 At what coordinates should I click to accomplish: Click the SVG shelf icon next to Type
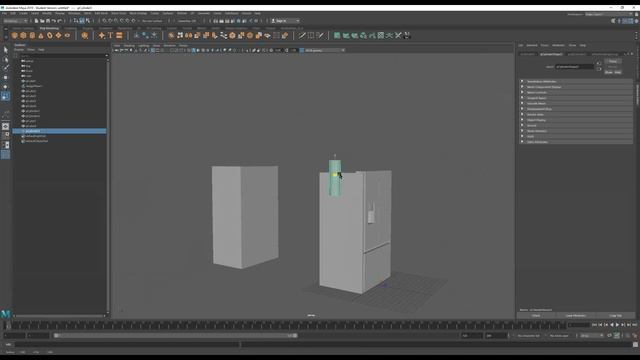click(x=119, y=36)
